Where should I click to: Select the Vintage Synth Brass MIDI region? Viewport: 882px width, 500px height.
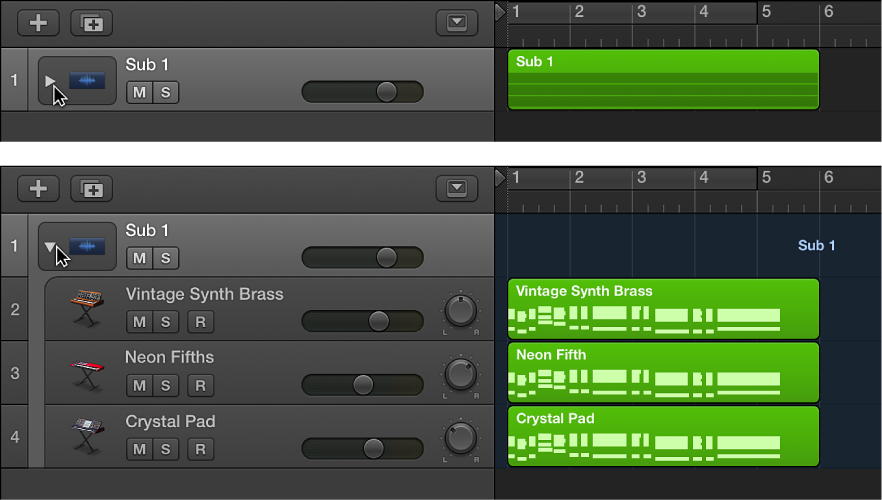click(x=663, y=309)
